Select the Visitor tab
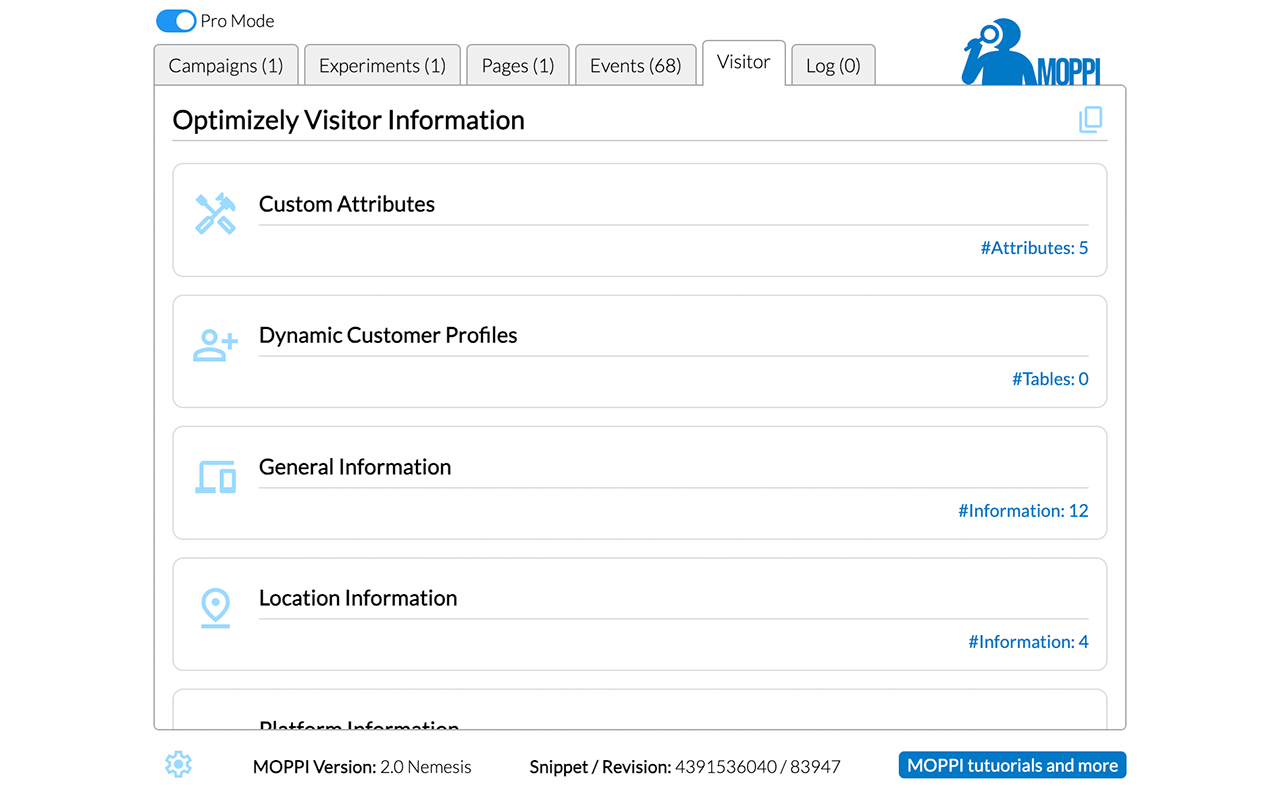The width and height of the screenshot is (1280, 800). coord(744,63)
